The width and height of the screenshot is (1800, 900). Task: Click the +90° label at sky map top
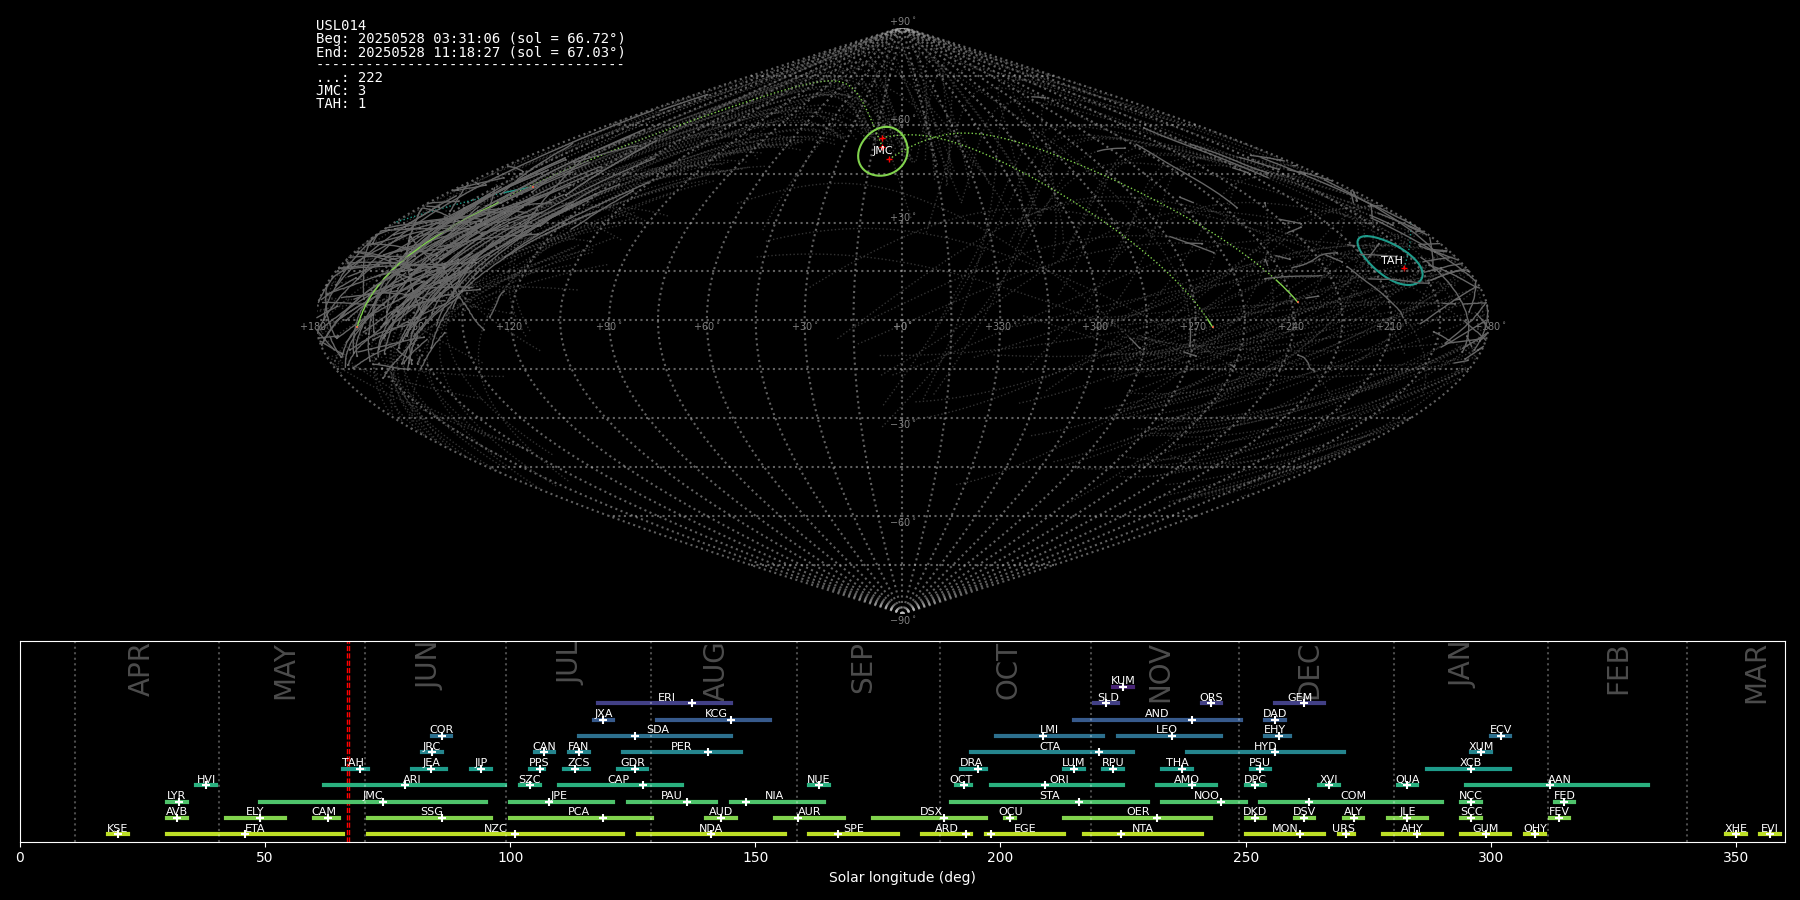[902, 21]
